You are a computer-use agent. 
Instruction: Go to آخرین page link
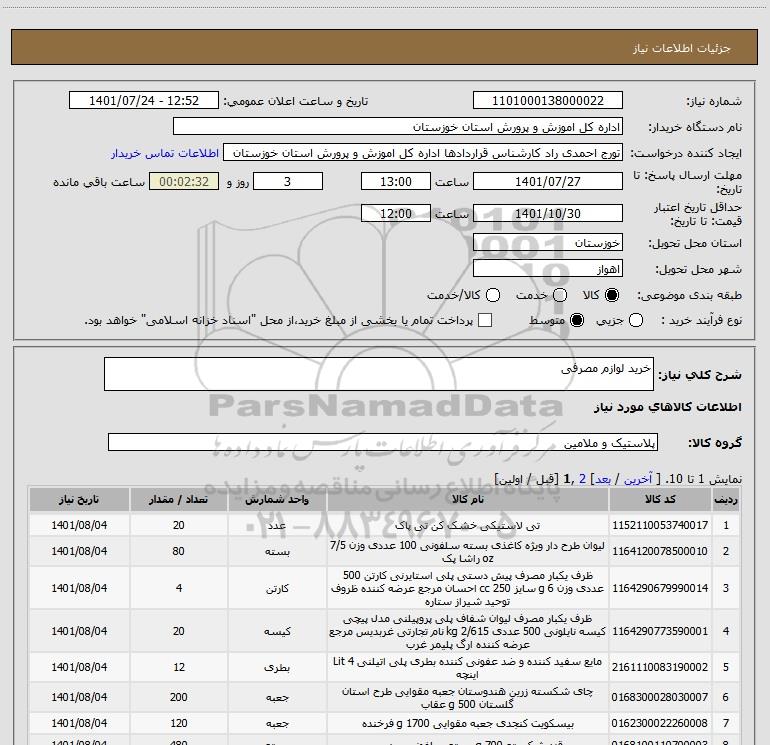[x=638, y=479]
